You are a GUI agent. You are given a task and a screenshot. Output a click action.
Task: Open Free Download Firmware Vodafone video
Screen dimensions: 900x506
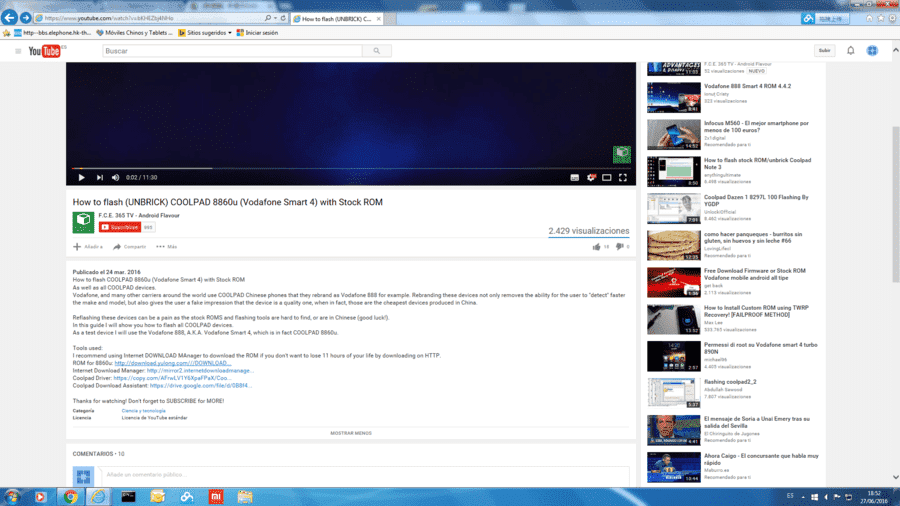[755, 274]
